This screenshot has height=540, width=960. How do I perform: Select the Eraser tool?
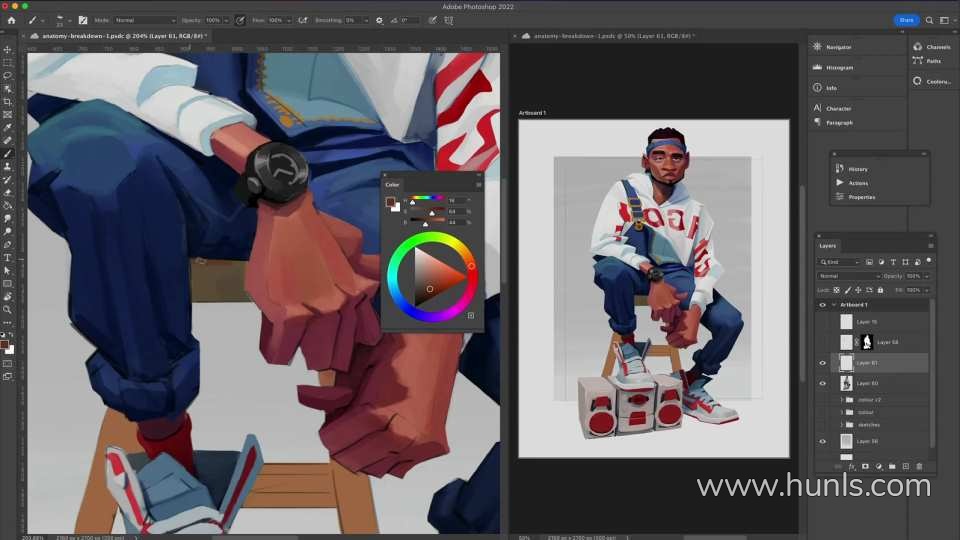[x=7, y=192]
